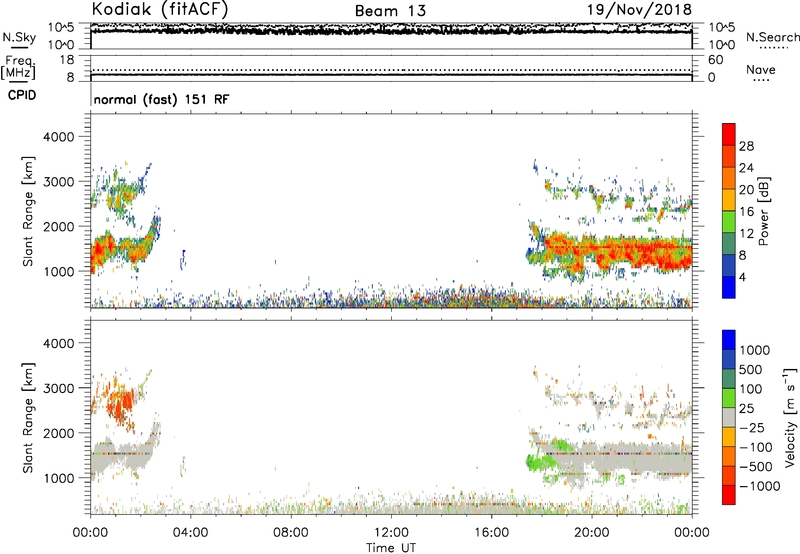Click the "4" label on Power colorbar

[x=742, y=277]
